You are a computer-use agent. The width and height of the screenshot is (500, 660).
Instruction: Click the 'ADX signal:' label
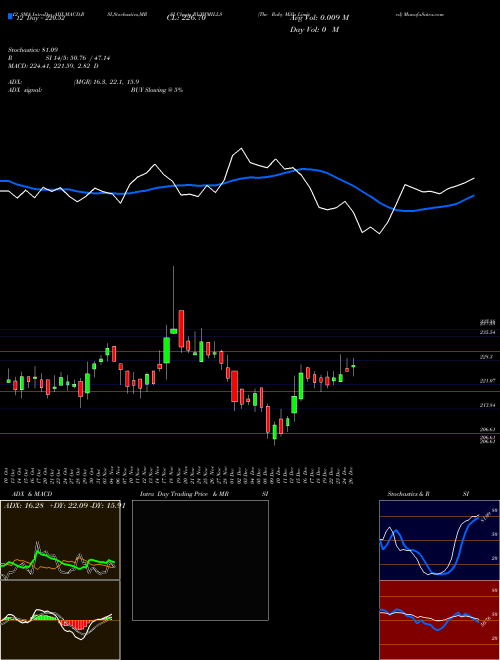[x=25, y=90]
